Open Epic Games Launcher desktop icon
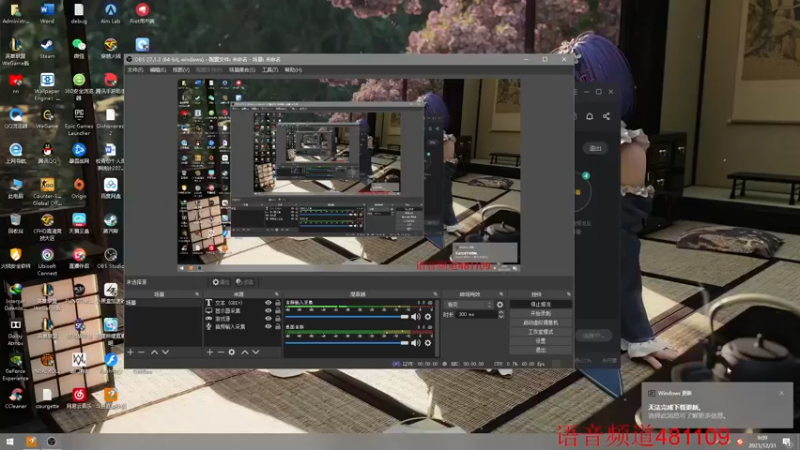Viewport: 800px width, 450px height. click(x=79, y=122)
